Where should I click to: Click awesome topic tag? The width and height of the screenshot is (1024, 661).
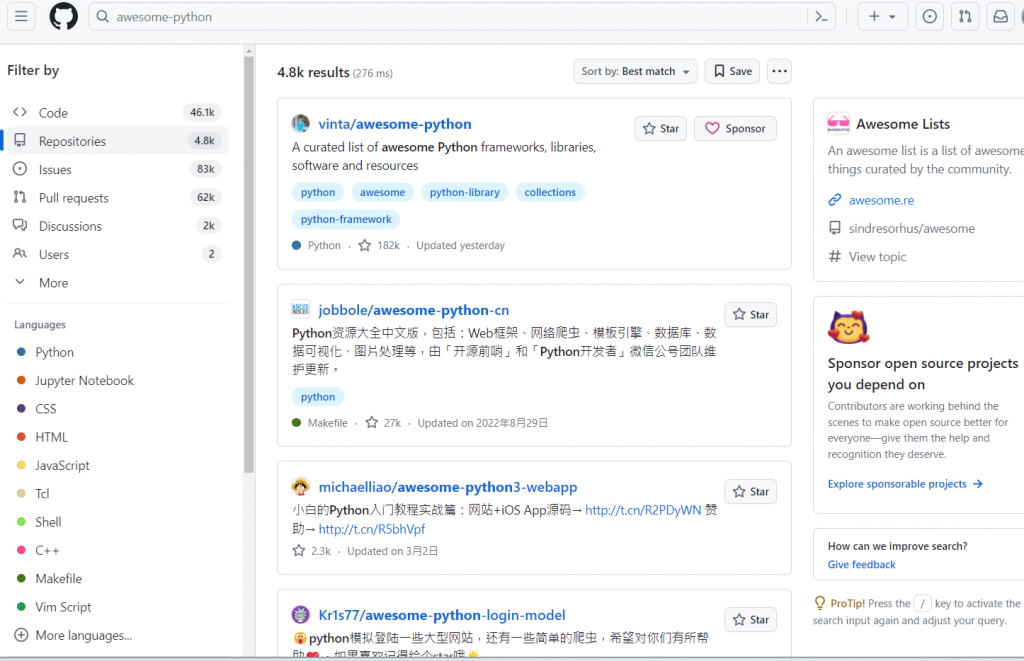pos(382,192)
